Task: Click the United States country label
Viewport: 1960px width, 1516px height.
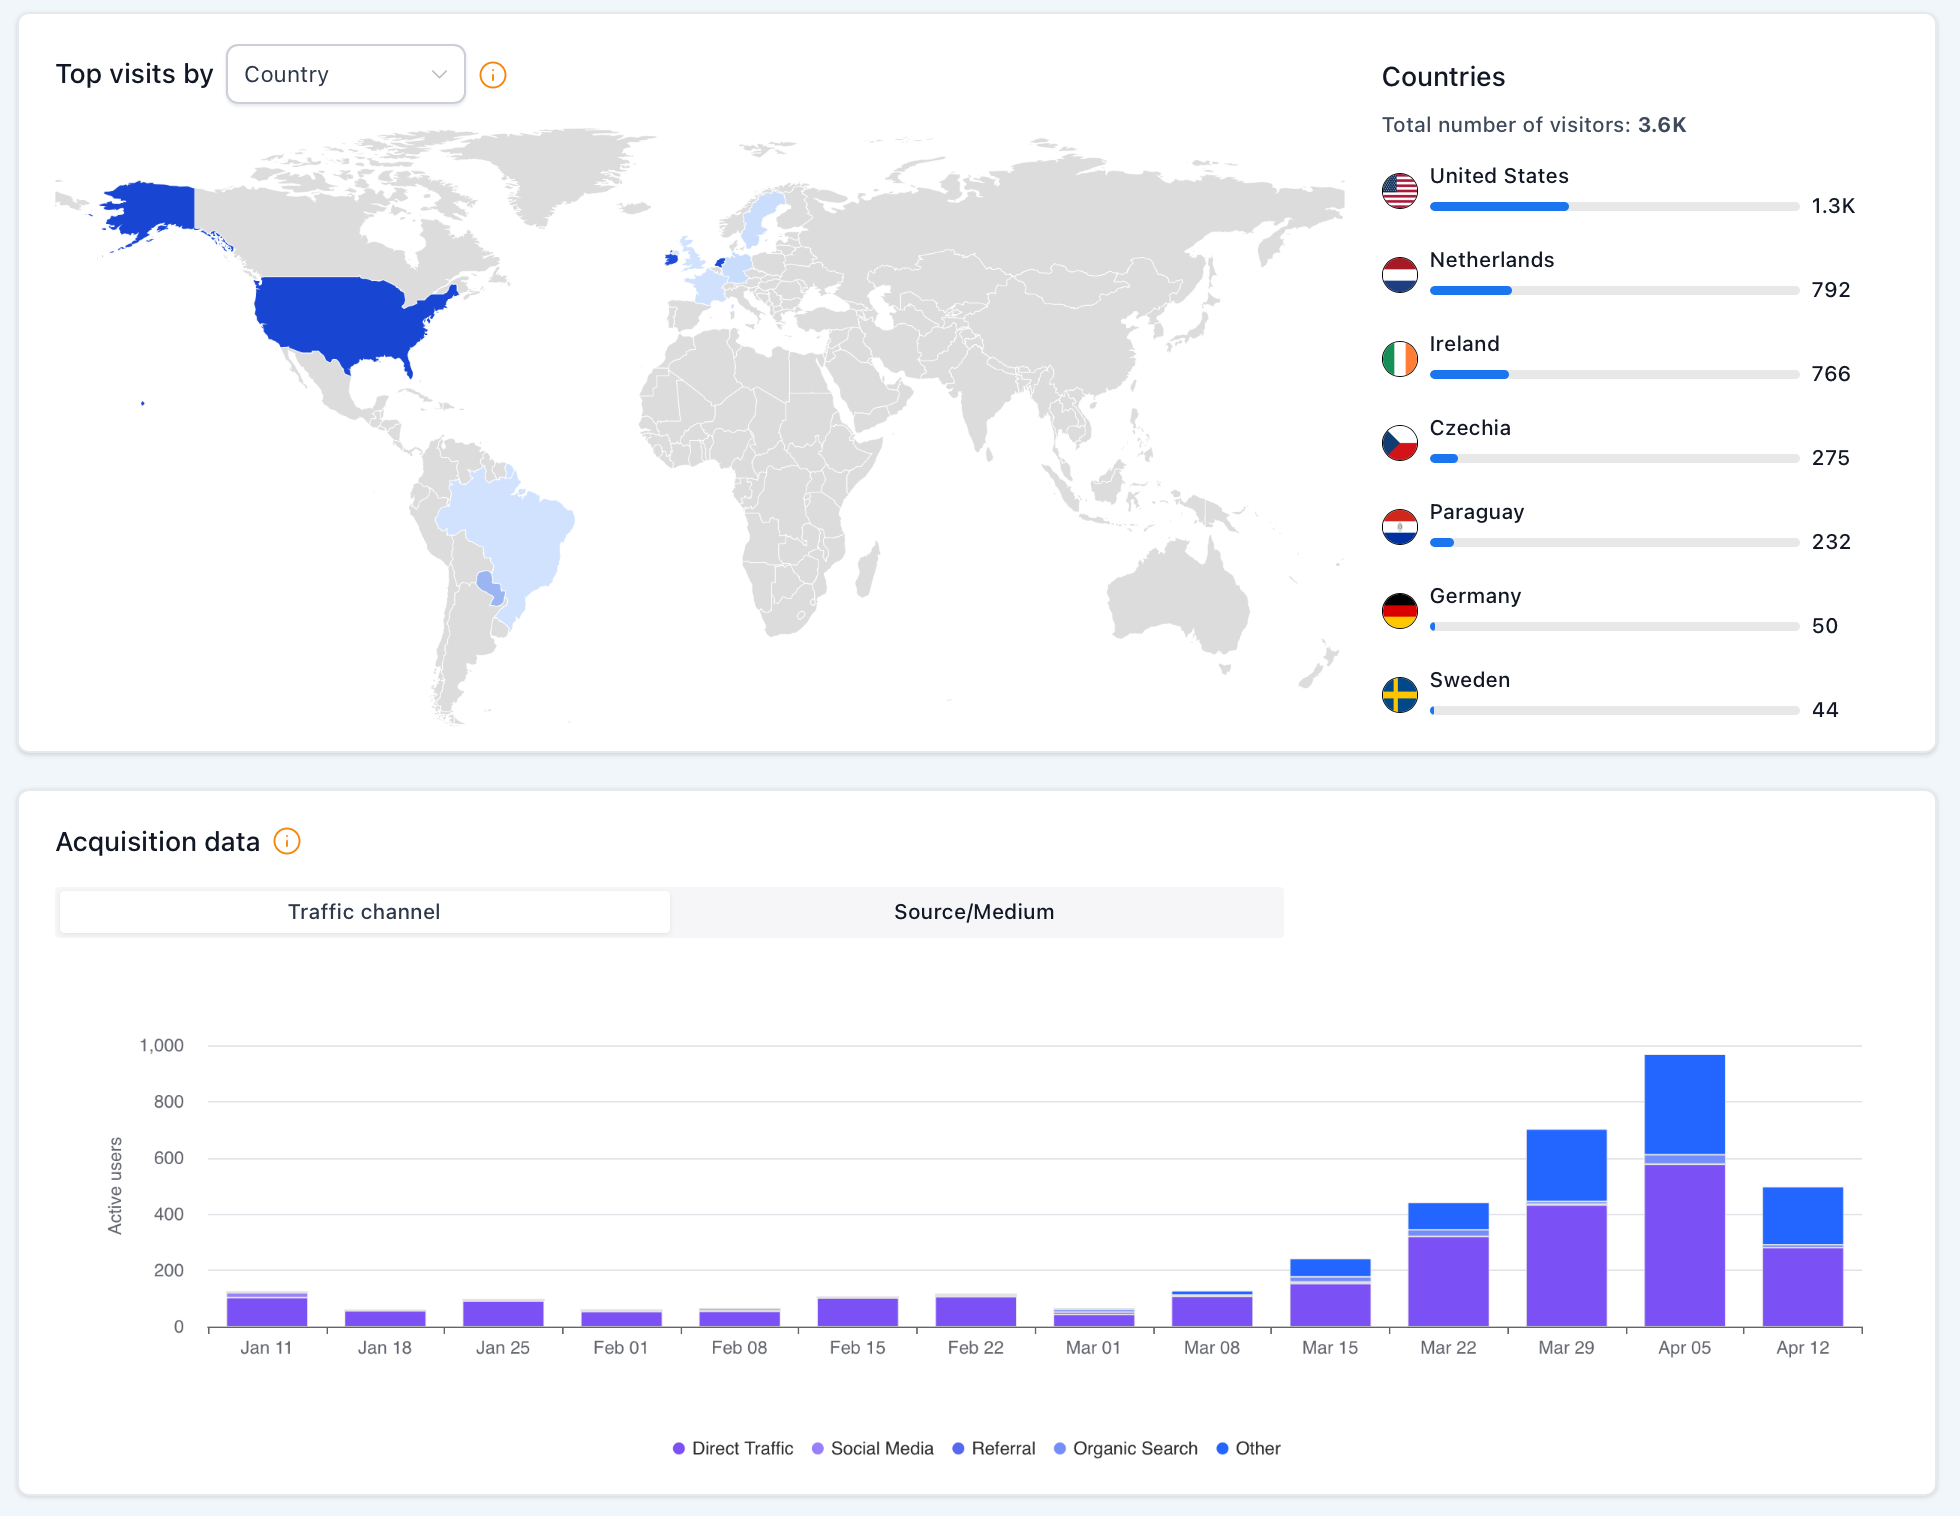Action: coord(1499,176)
